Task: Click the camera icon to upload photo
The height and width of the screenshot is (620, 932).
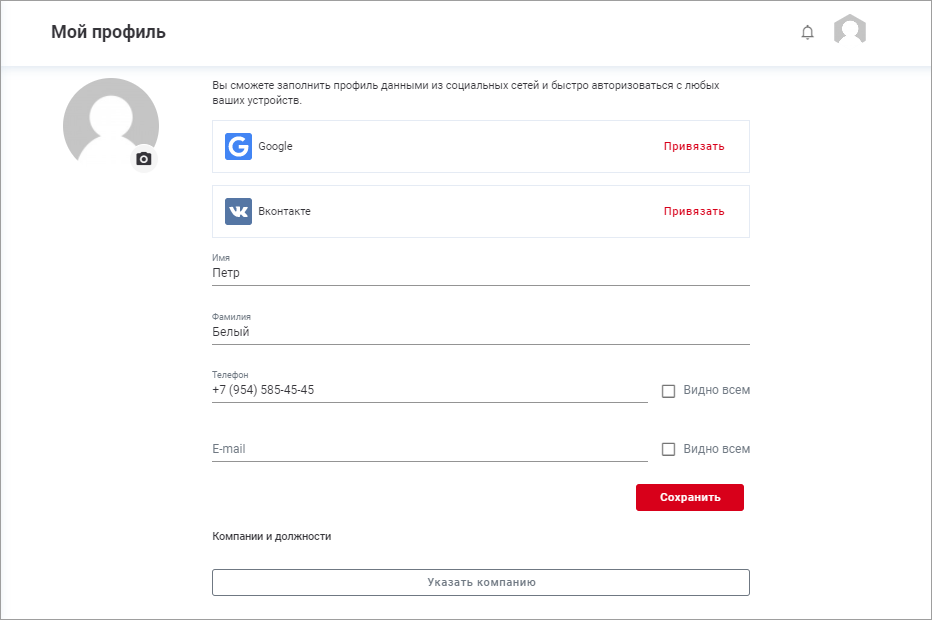Action: pyautogui.click(x=144, y=159)
